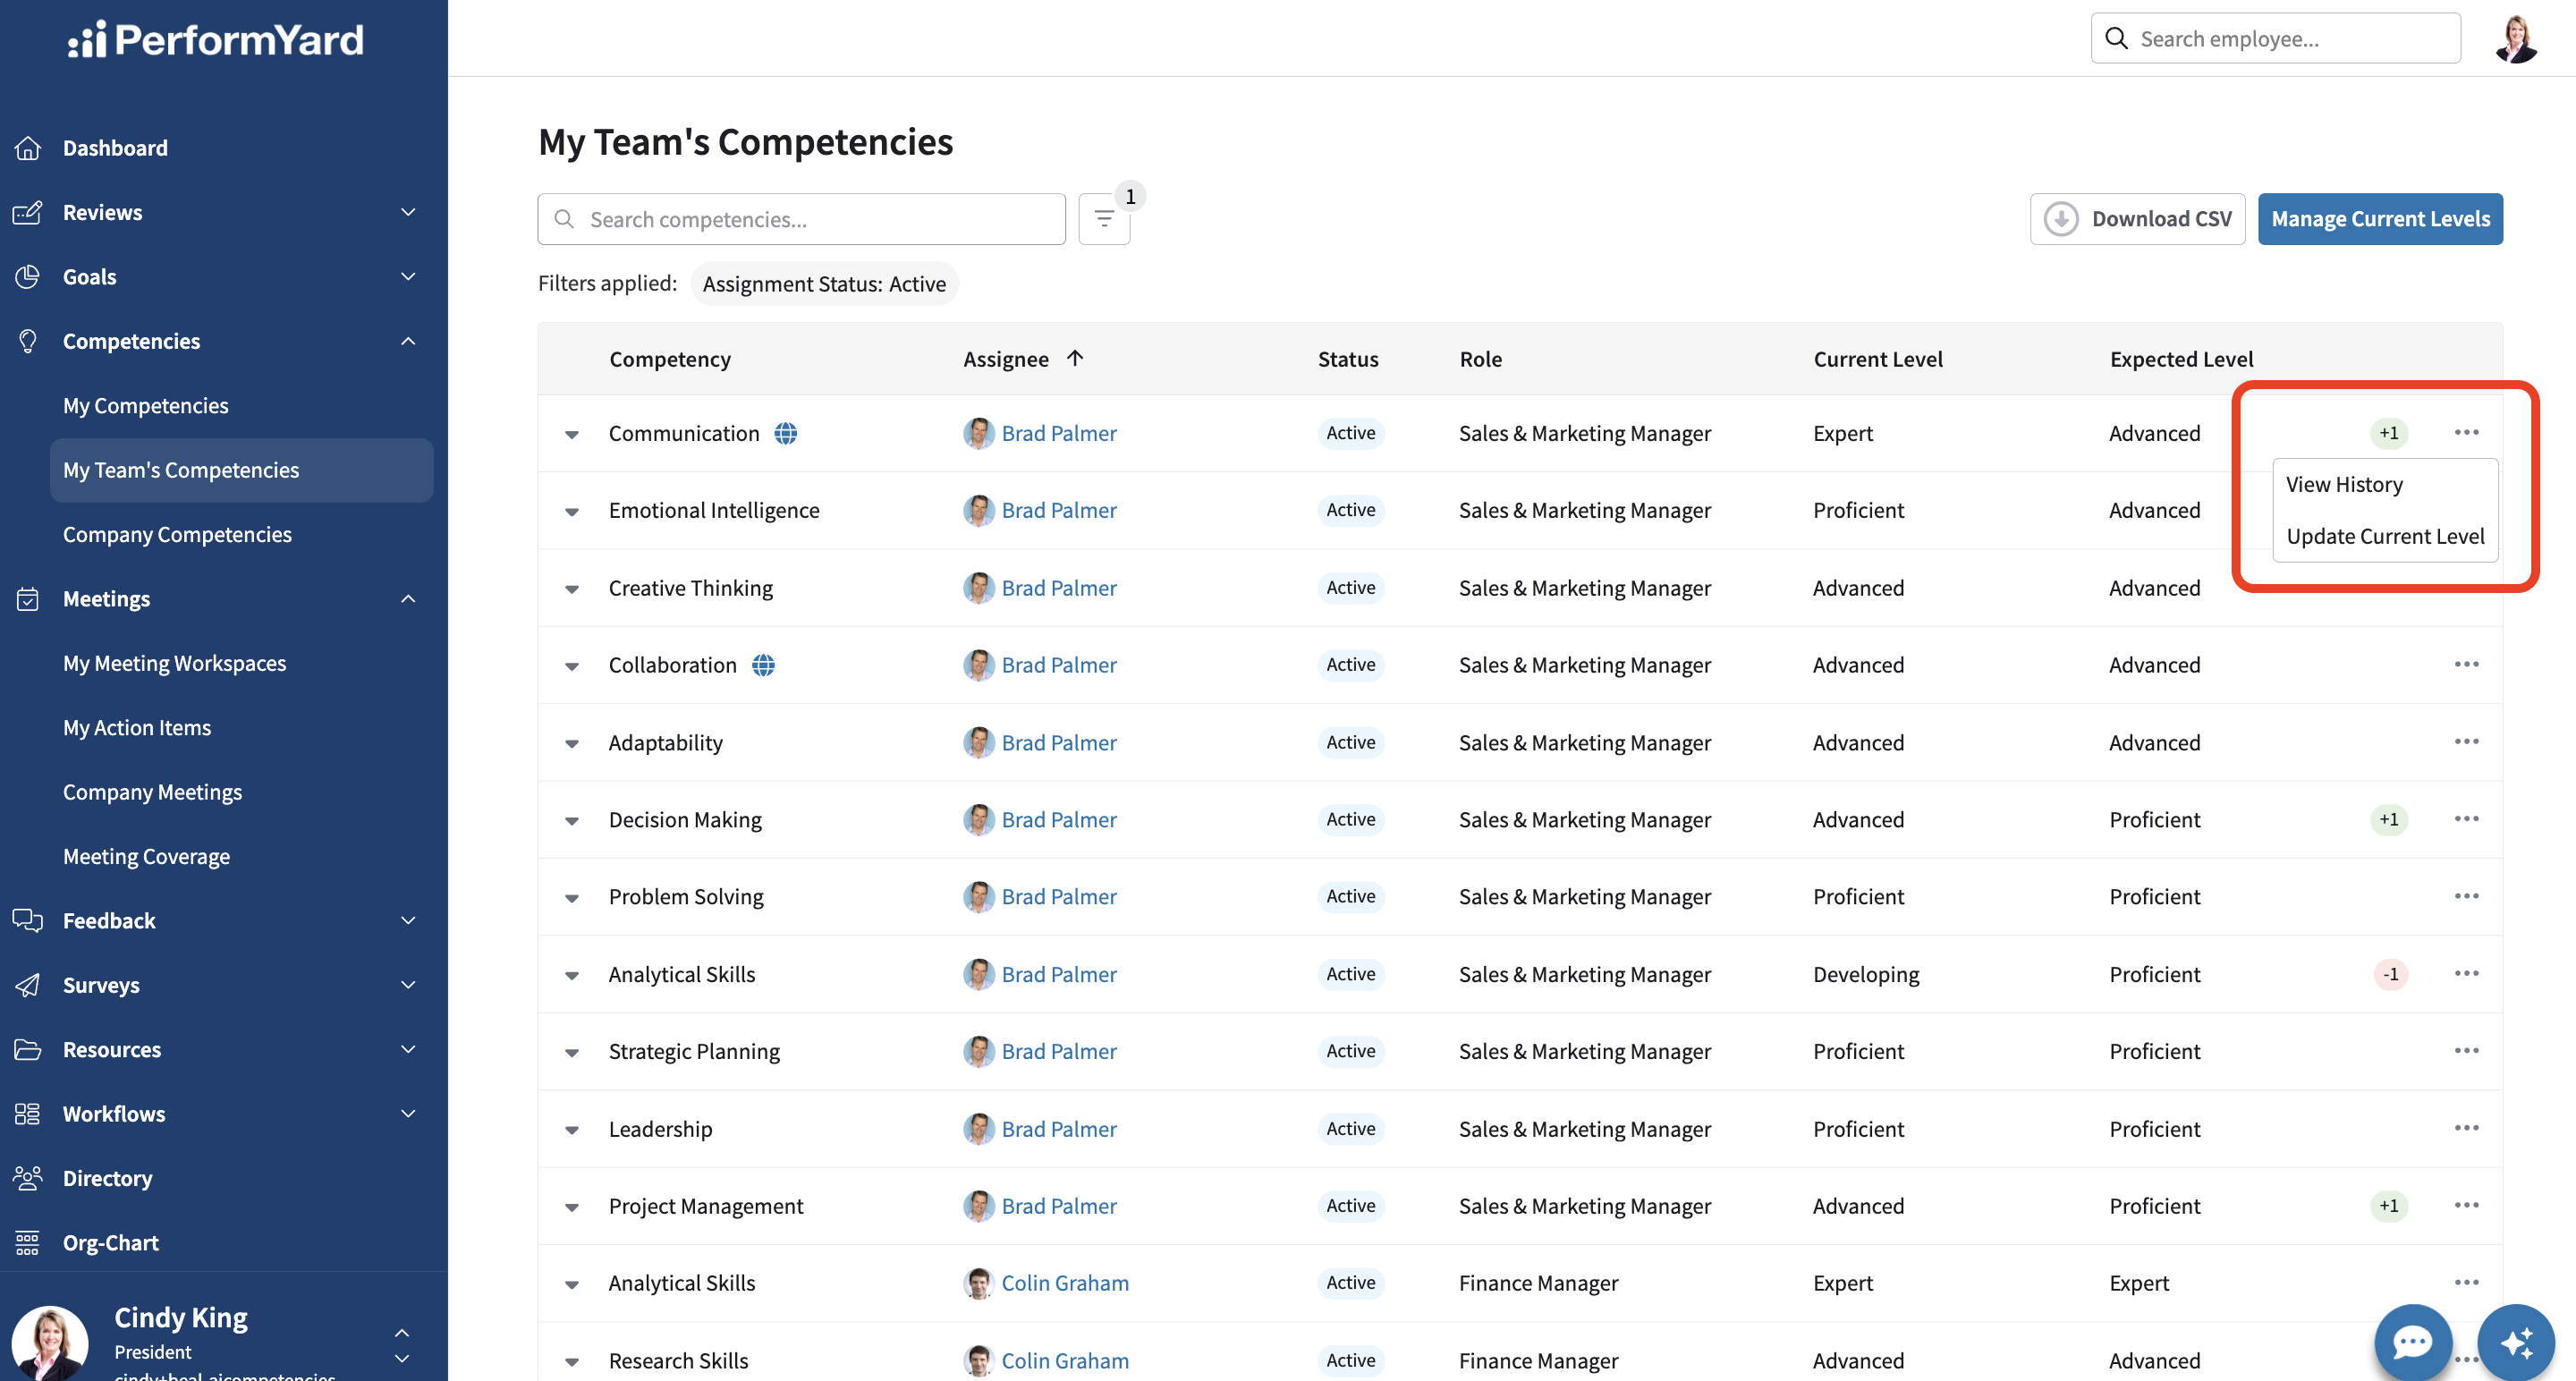
Task: Click the Manage Current Levels button
Action: coord(2380,219)
